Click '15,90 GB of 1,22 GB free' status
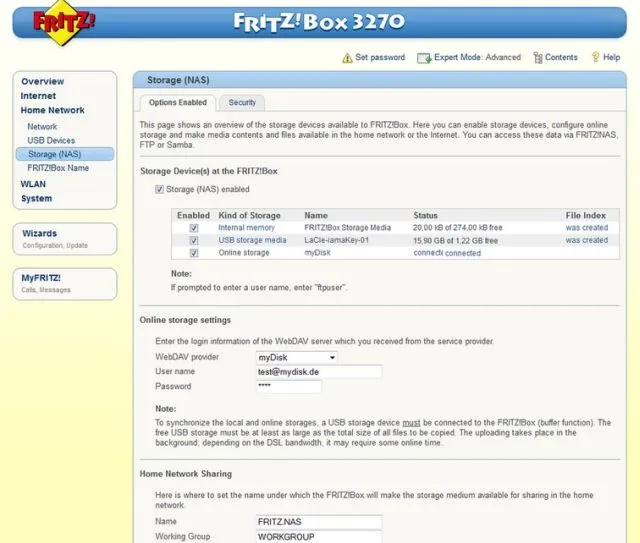The width and height of the screenshot is (640, 543). coord(456,240)
